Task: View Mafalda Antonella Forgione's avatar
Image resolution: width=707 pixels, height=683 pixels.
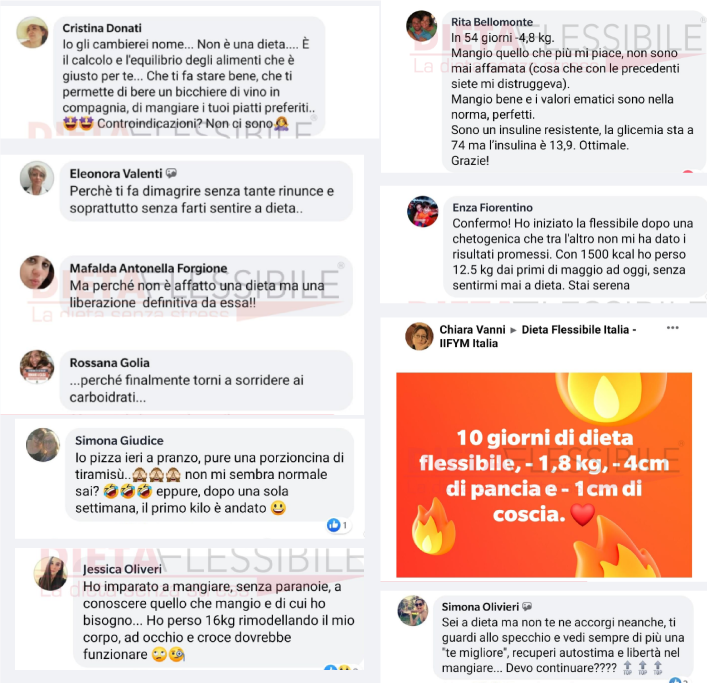Action: point(37,272)
